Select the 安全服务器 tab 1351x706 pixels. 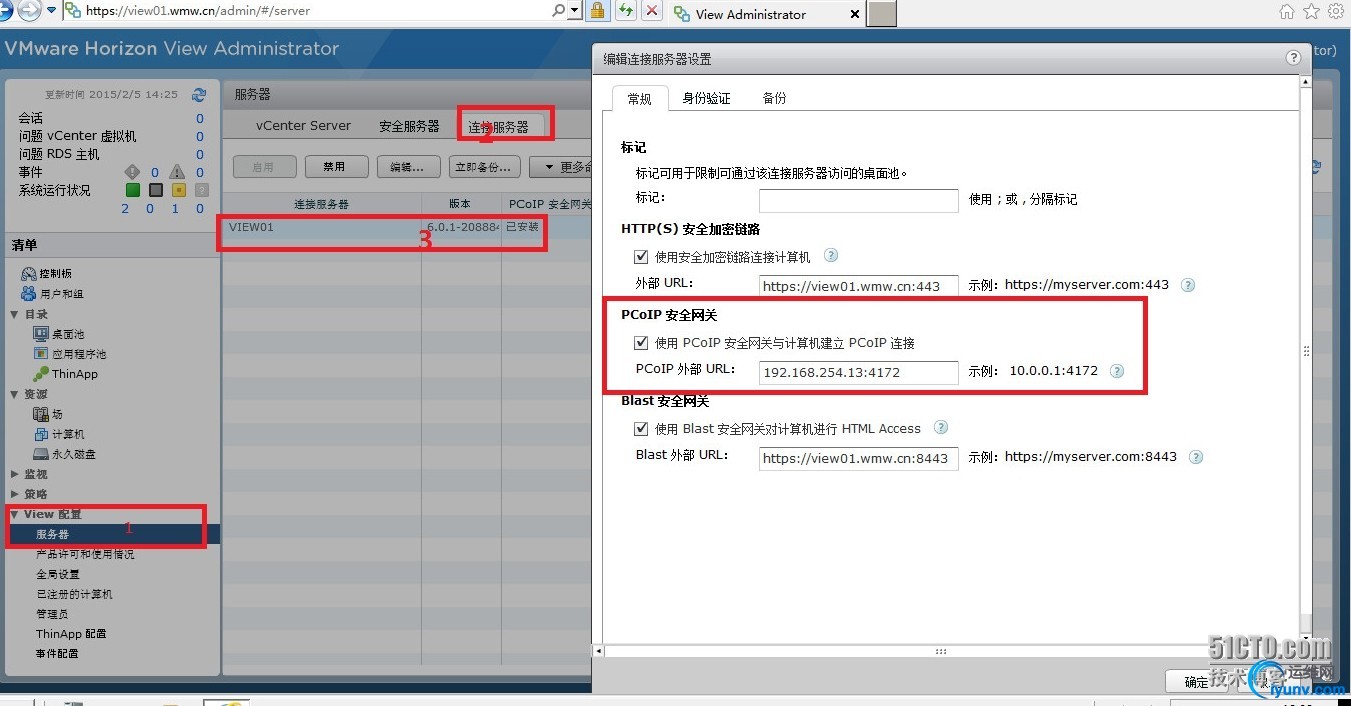point(409,126)
